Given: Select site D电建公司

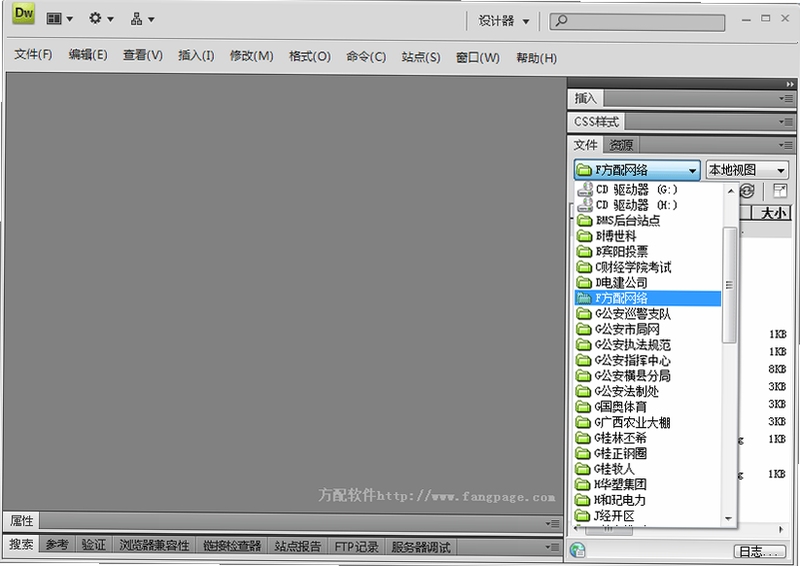Looking at the screenshot, I should 648,283.
